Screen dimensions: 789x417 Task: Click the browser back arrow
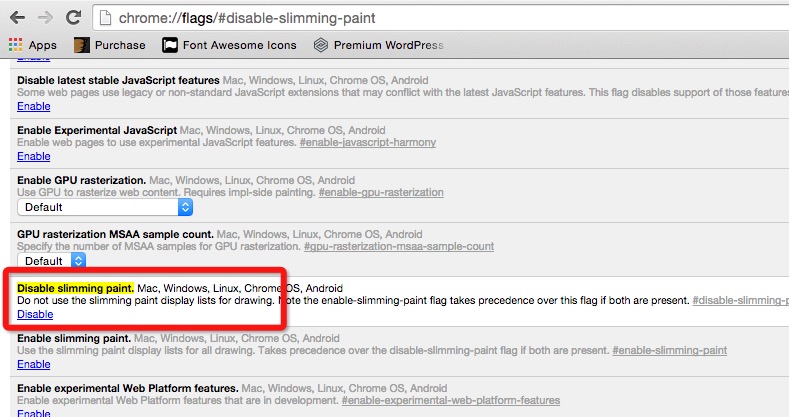pos(18,18)
